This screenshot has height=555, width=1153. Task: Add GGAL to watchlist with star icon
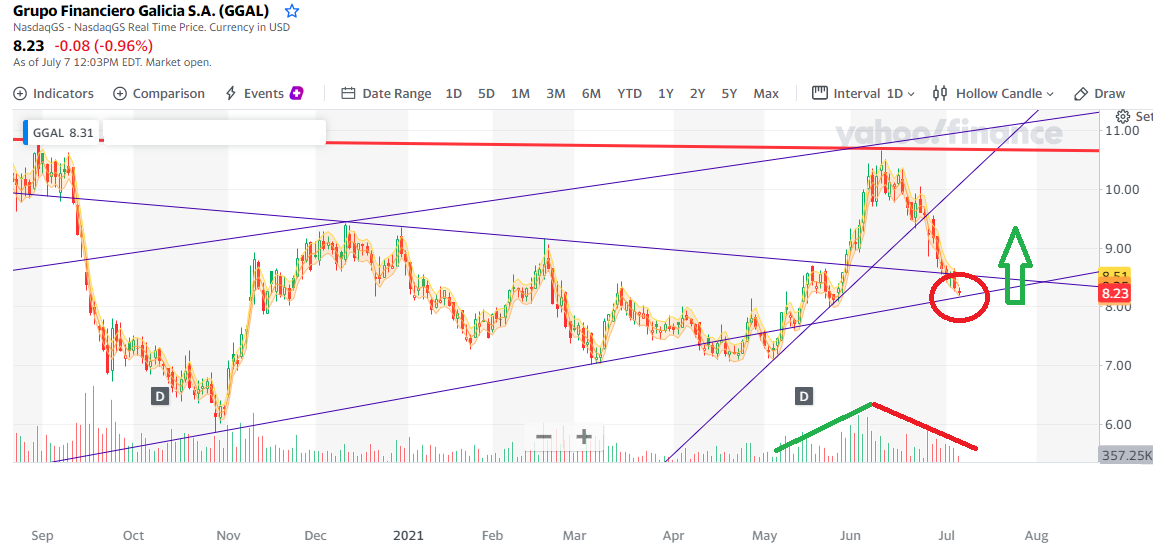coord(292,12)
